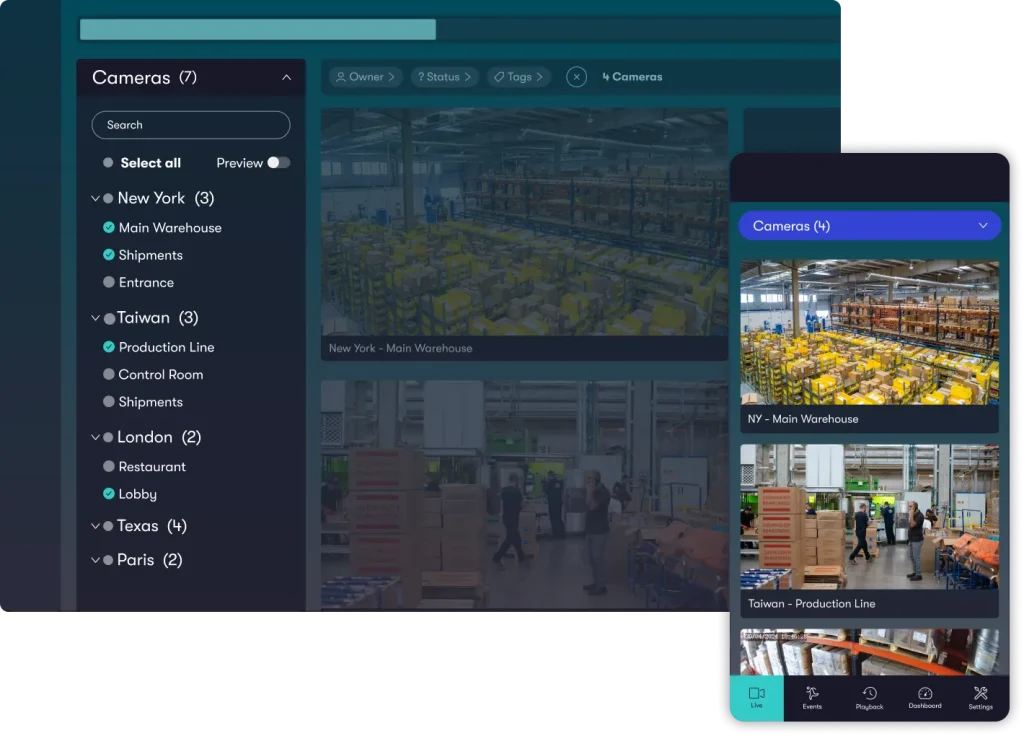Viewport: 1024px width, 736px height.
Task: Click the 'NY - Main Warehouse' caption in mobile app
Action: 803,419
